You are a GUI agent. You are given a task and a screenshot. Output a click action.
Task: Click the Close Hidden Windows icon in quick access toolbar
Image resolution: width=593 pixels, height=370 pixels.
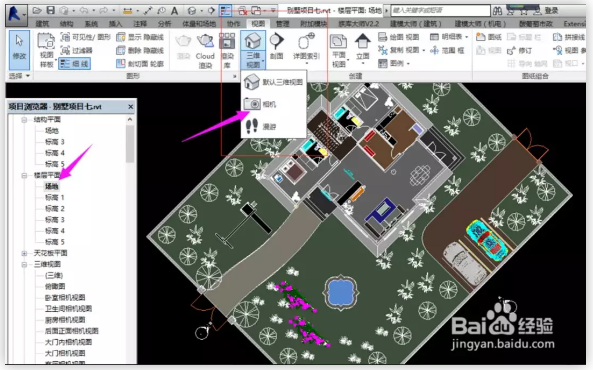(x=242, y=11)
